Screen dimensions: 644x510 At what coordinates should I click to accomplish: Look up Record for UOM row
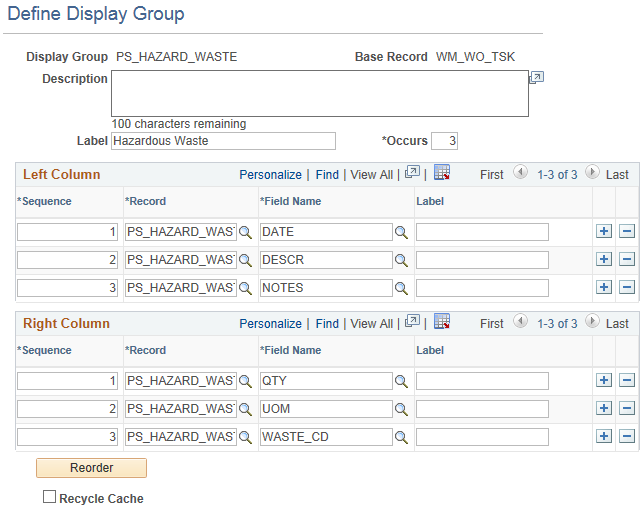[245, 409]
